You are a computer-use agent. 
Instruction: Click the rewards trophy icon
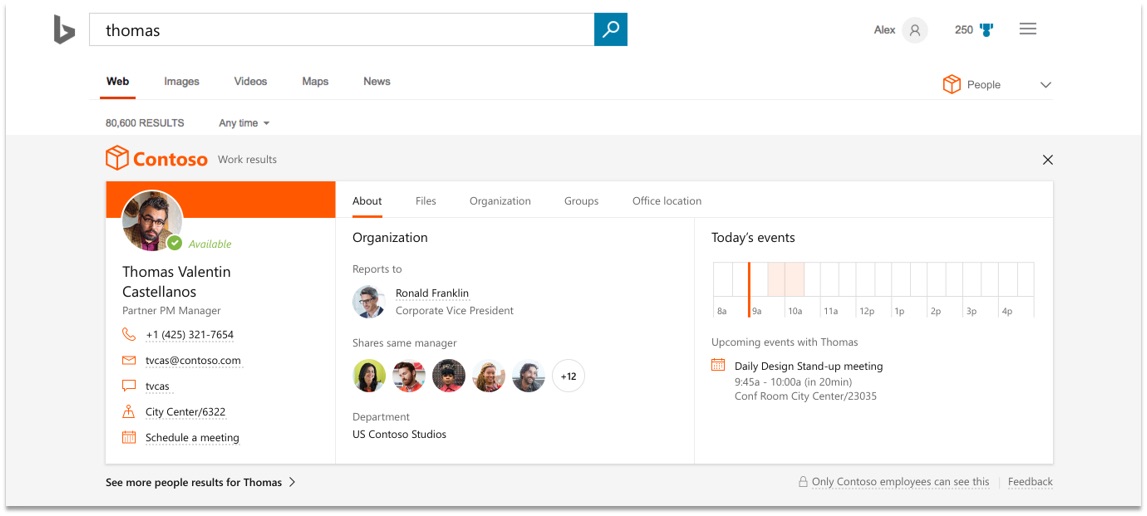coord(987,30)
